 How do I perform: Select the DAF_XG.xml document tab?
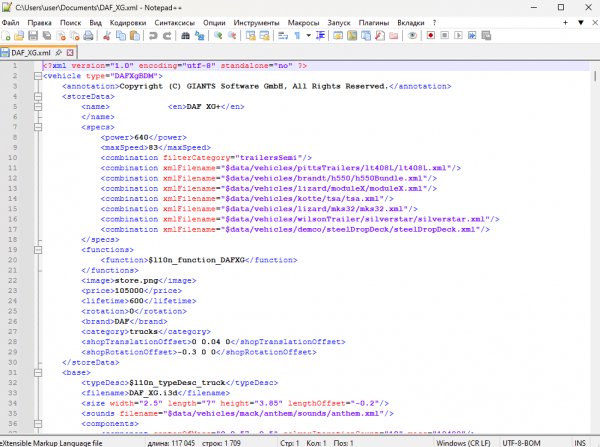click(31, 52)
